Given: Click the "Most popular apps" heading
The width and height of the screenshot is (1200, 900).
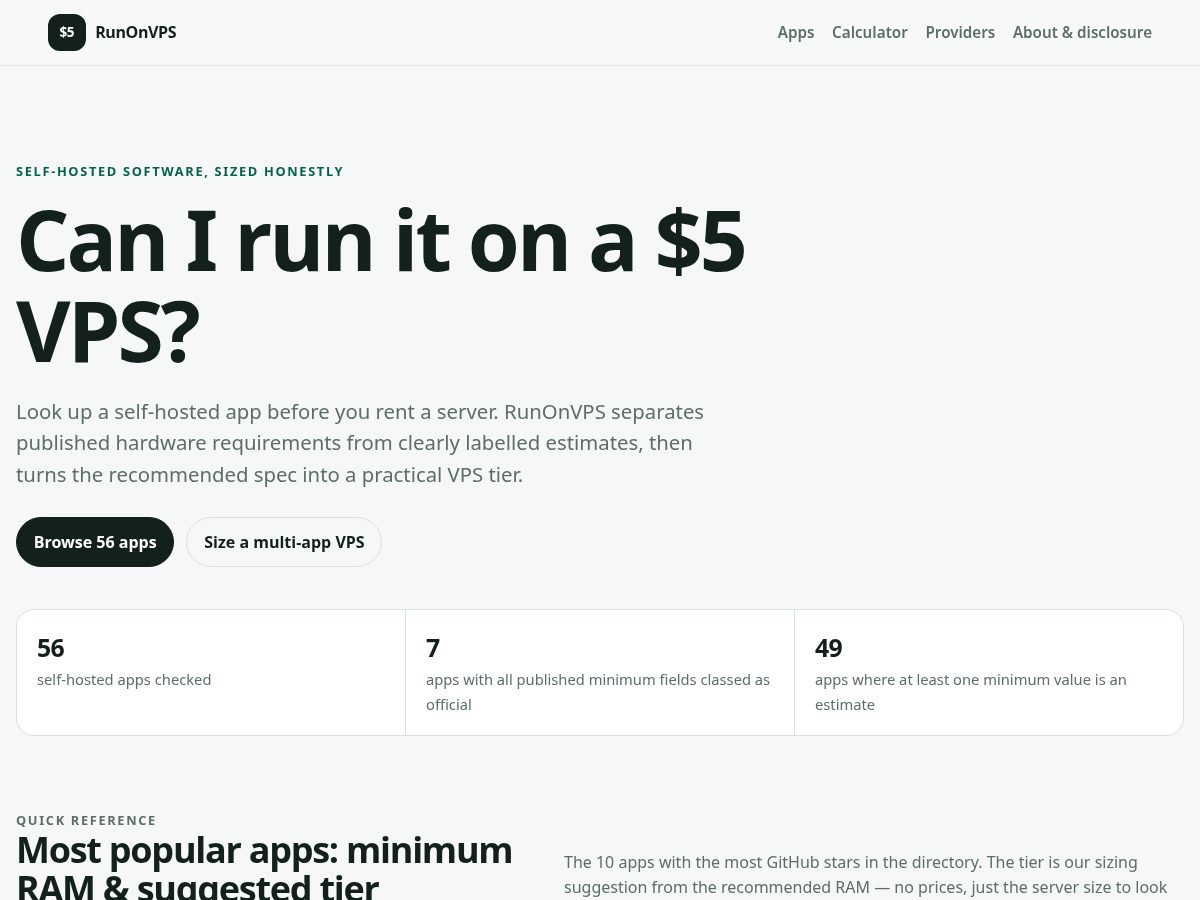Looking at the screenshot, I should (x=264, y=868).
